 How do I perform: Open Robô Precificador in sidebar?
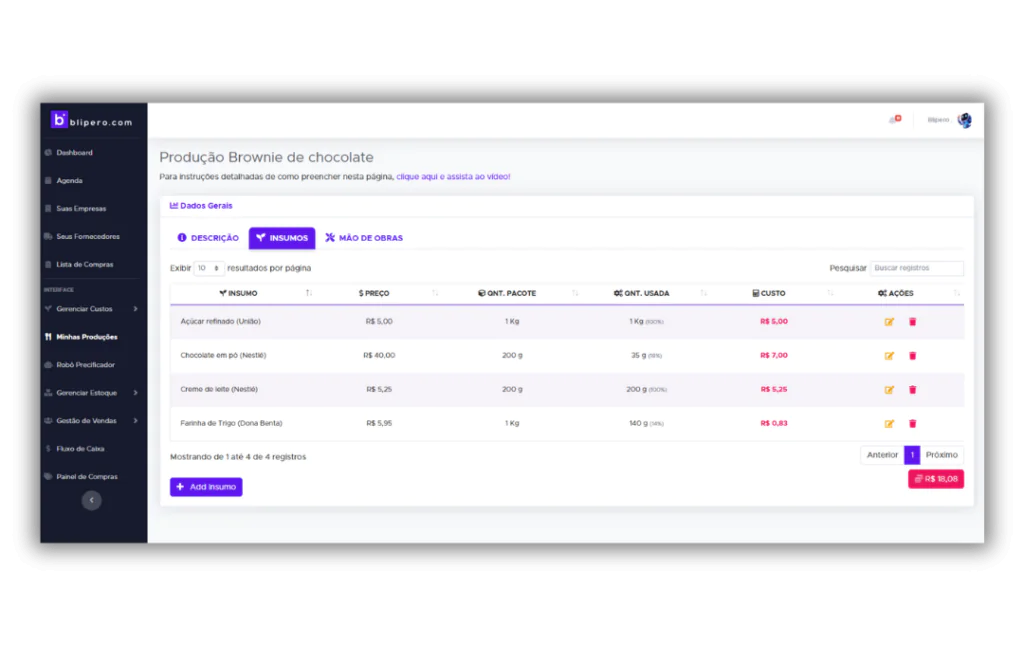click(85, 365)
